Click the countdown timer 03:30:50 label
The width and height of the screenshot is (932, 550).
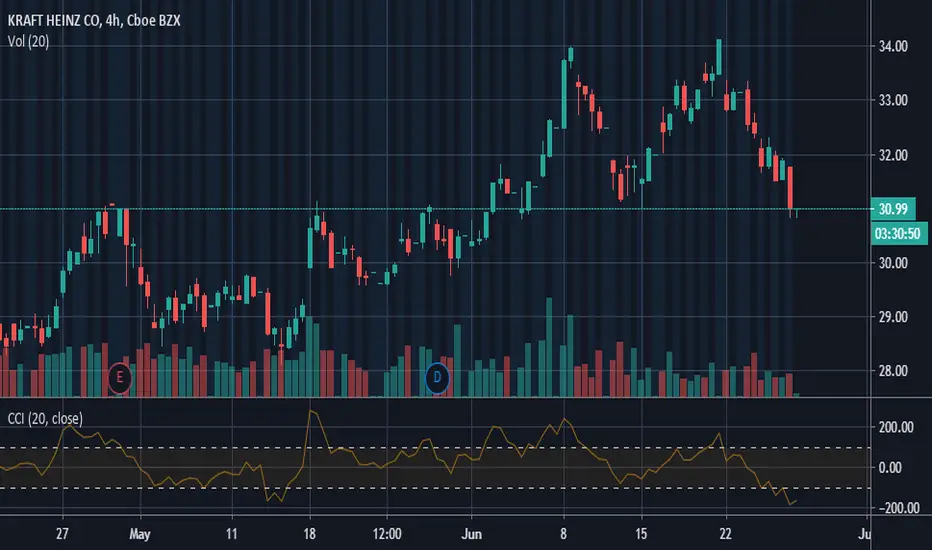[898, 234]
